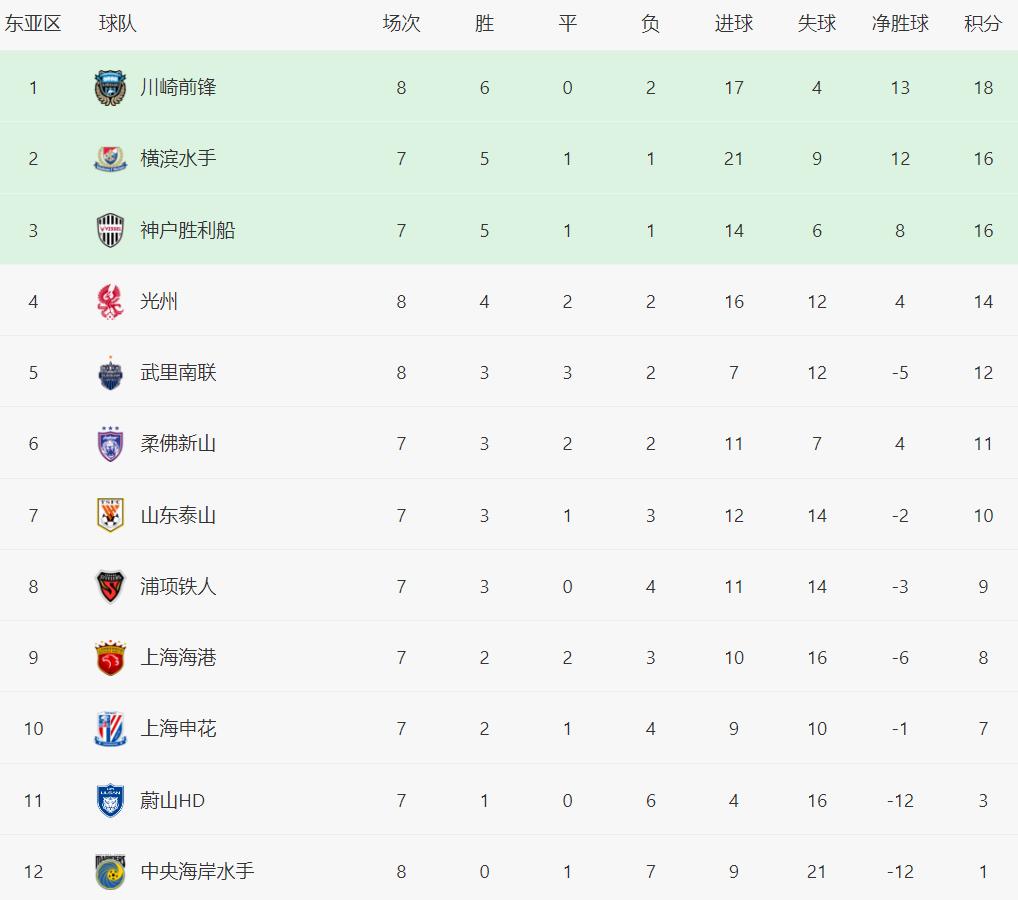Click the 浦项铁人 black shield logo
This screenshot has width=1018, height=900.
110,586
